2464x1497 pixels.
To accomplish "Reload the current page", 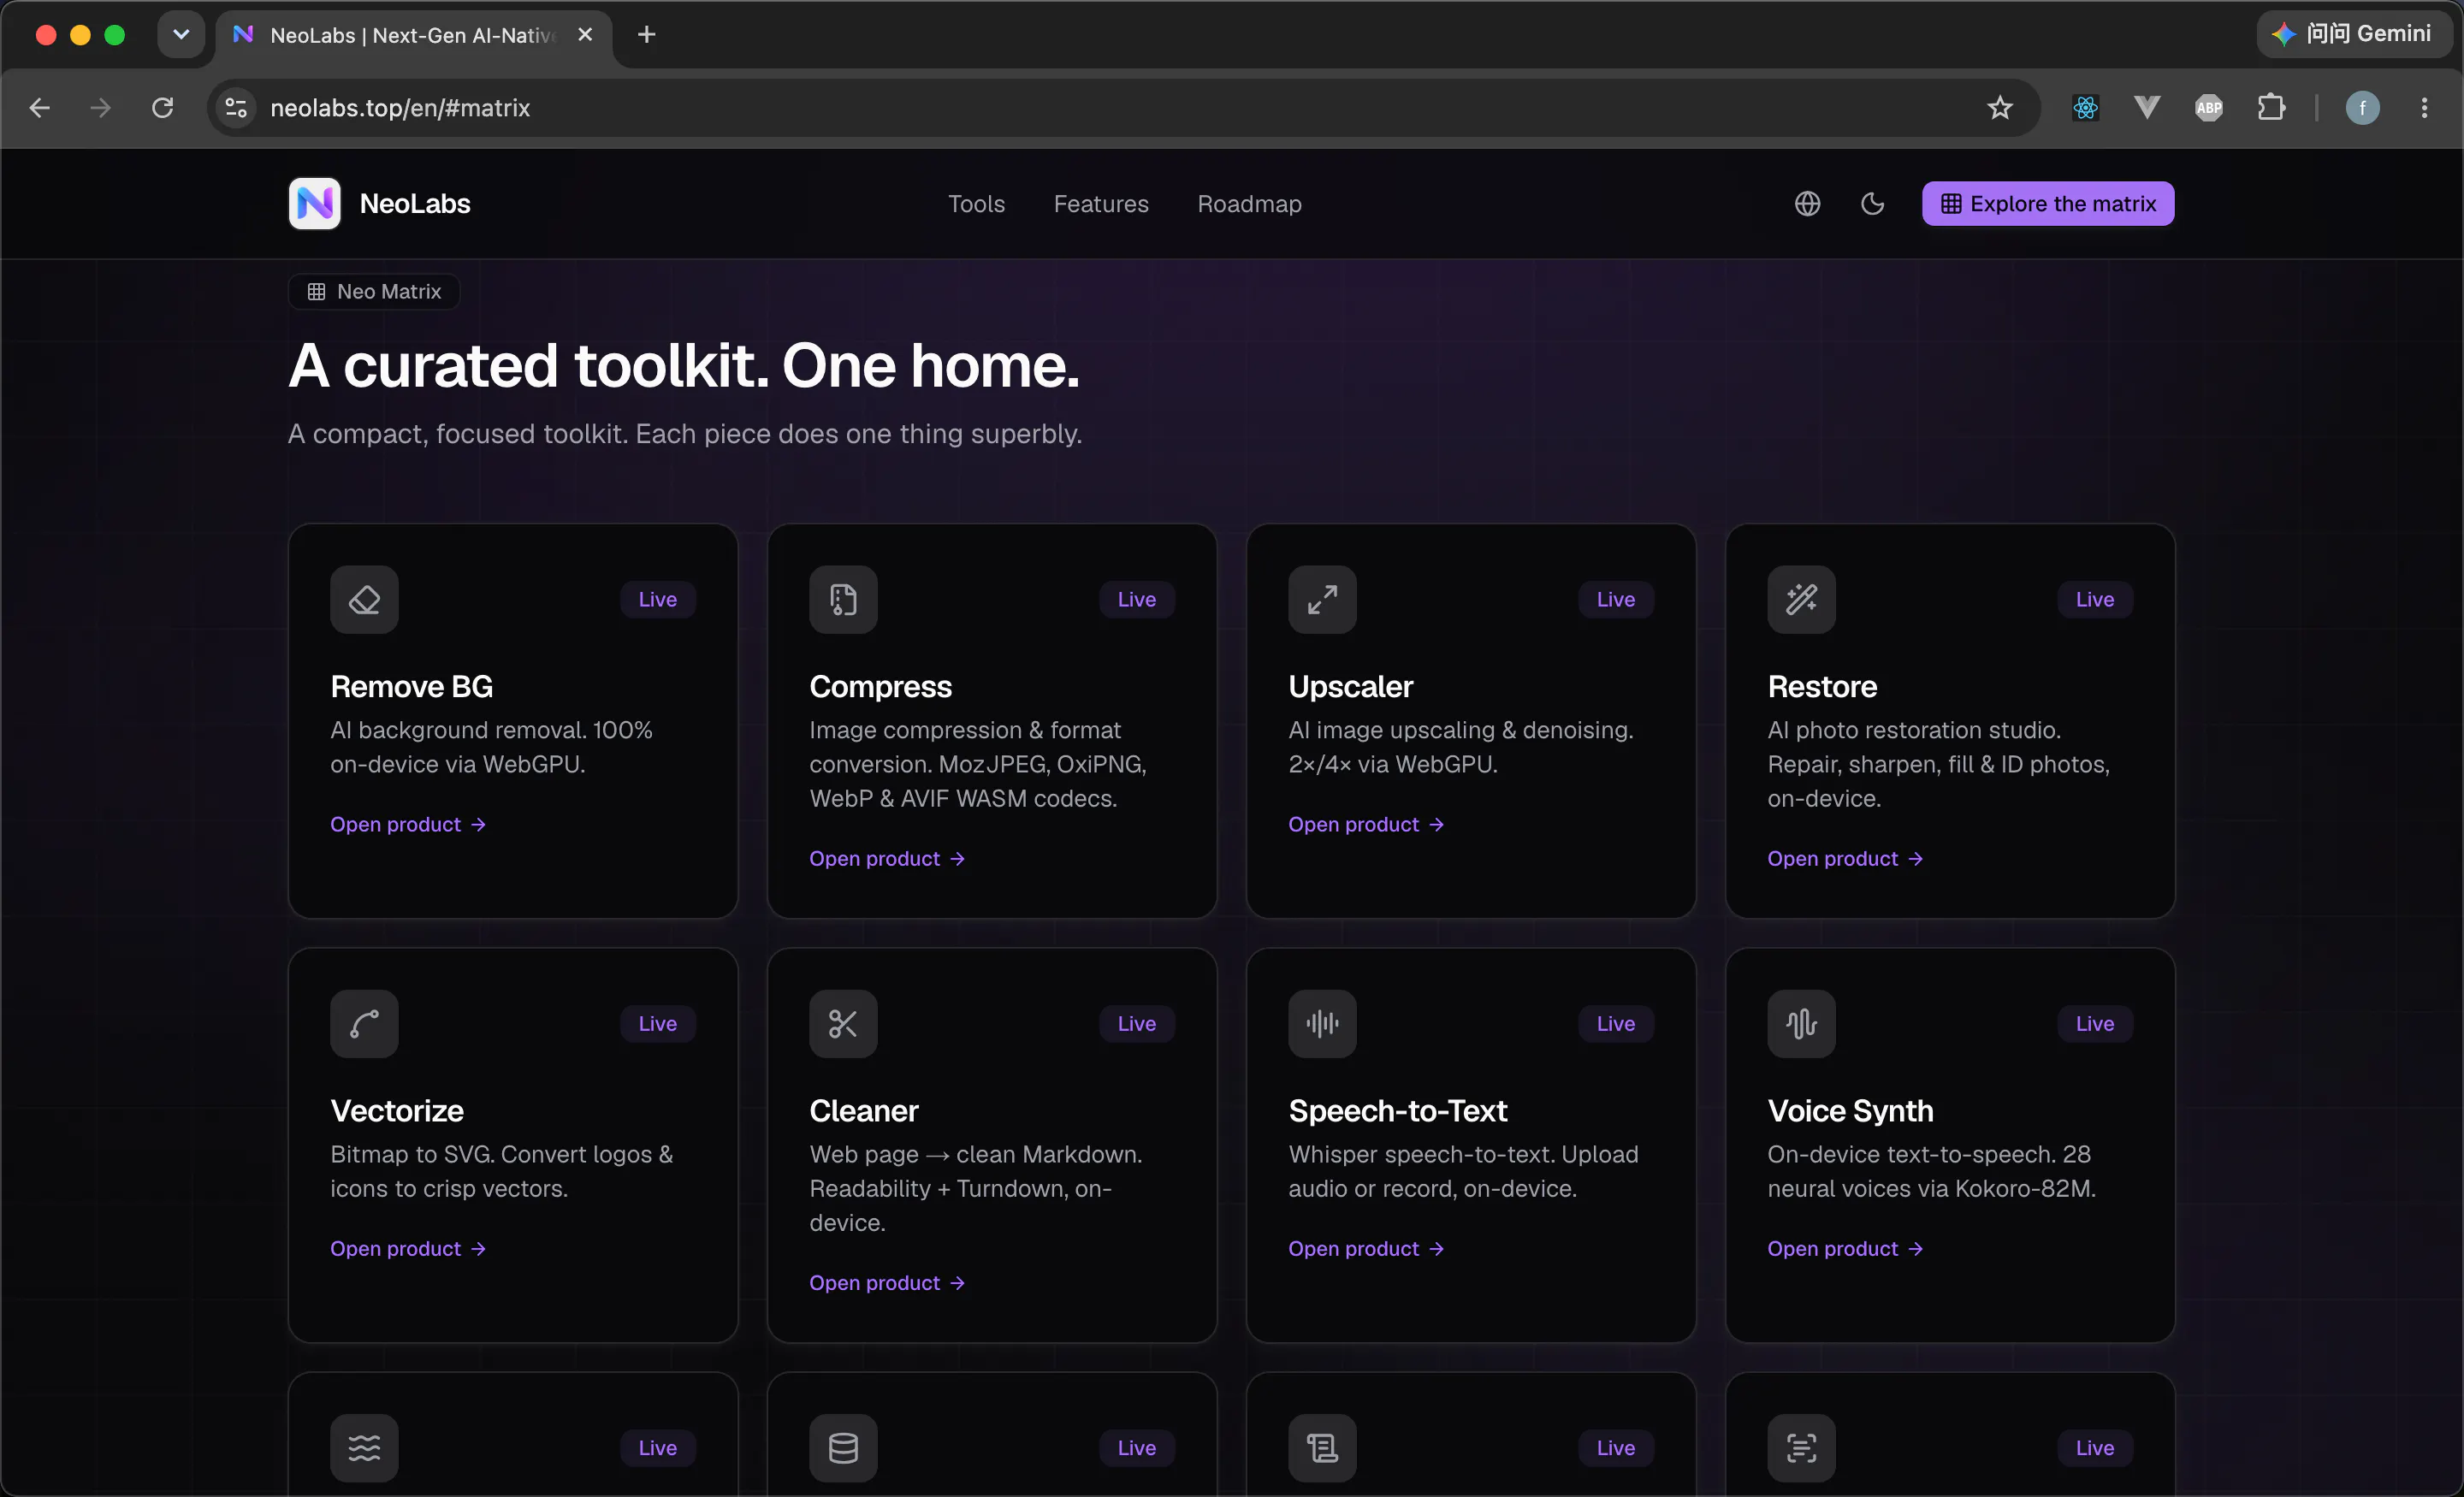I will (162, 108).
